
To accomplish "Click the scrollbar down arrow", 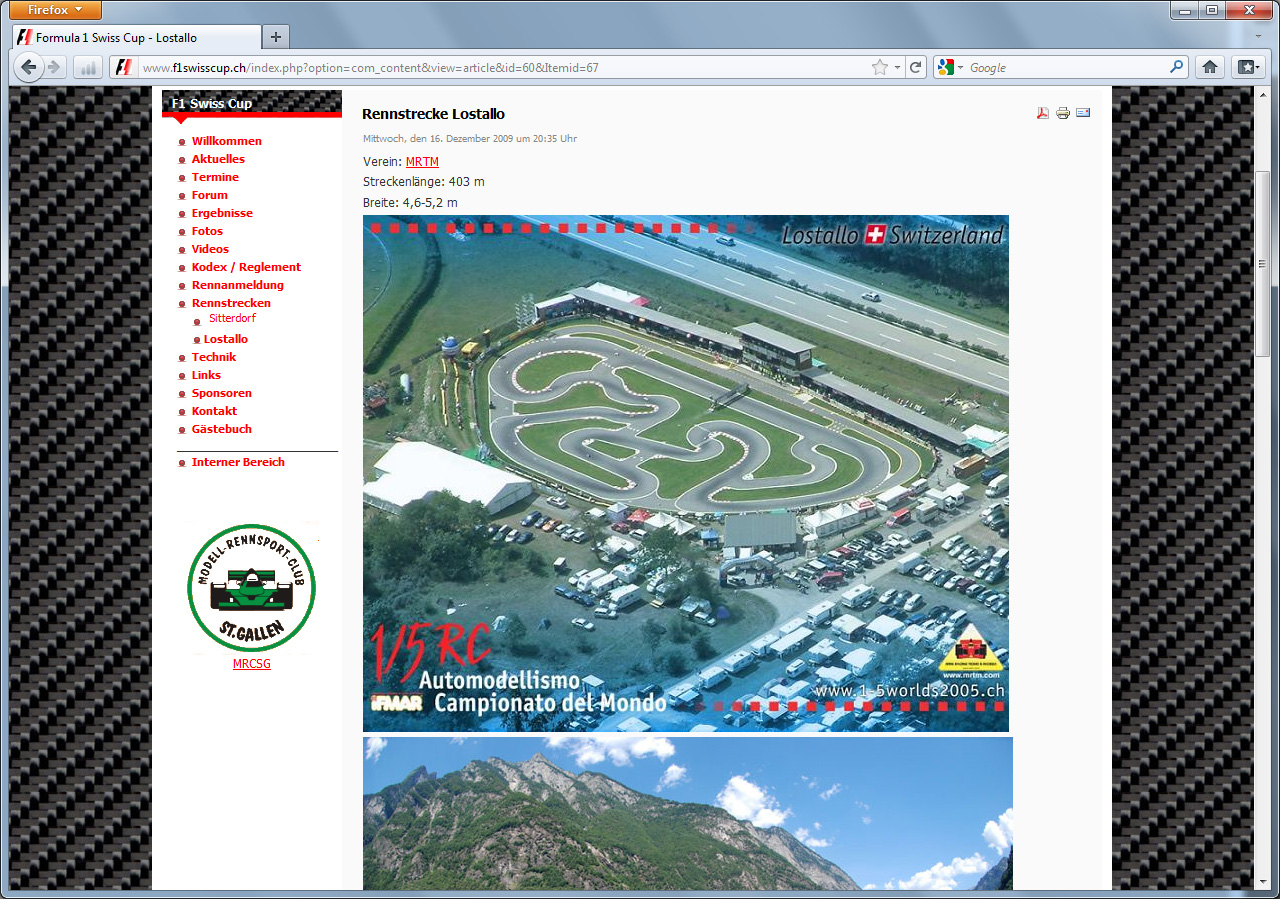I will click(x=1263, y=882).
